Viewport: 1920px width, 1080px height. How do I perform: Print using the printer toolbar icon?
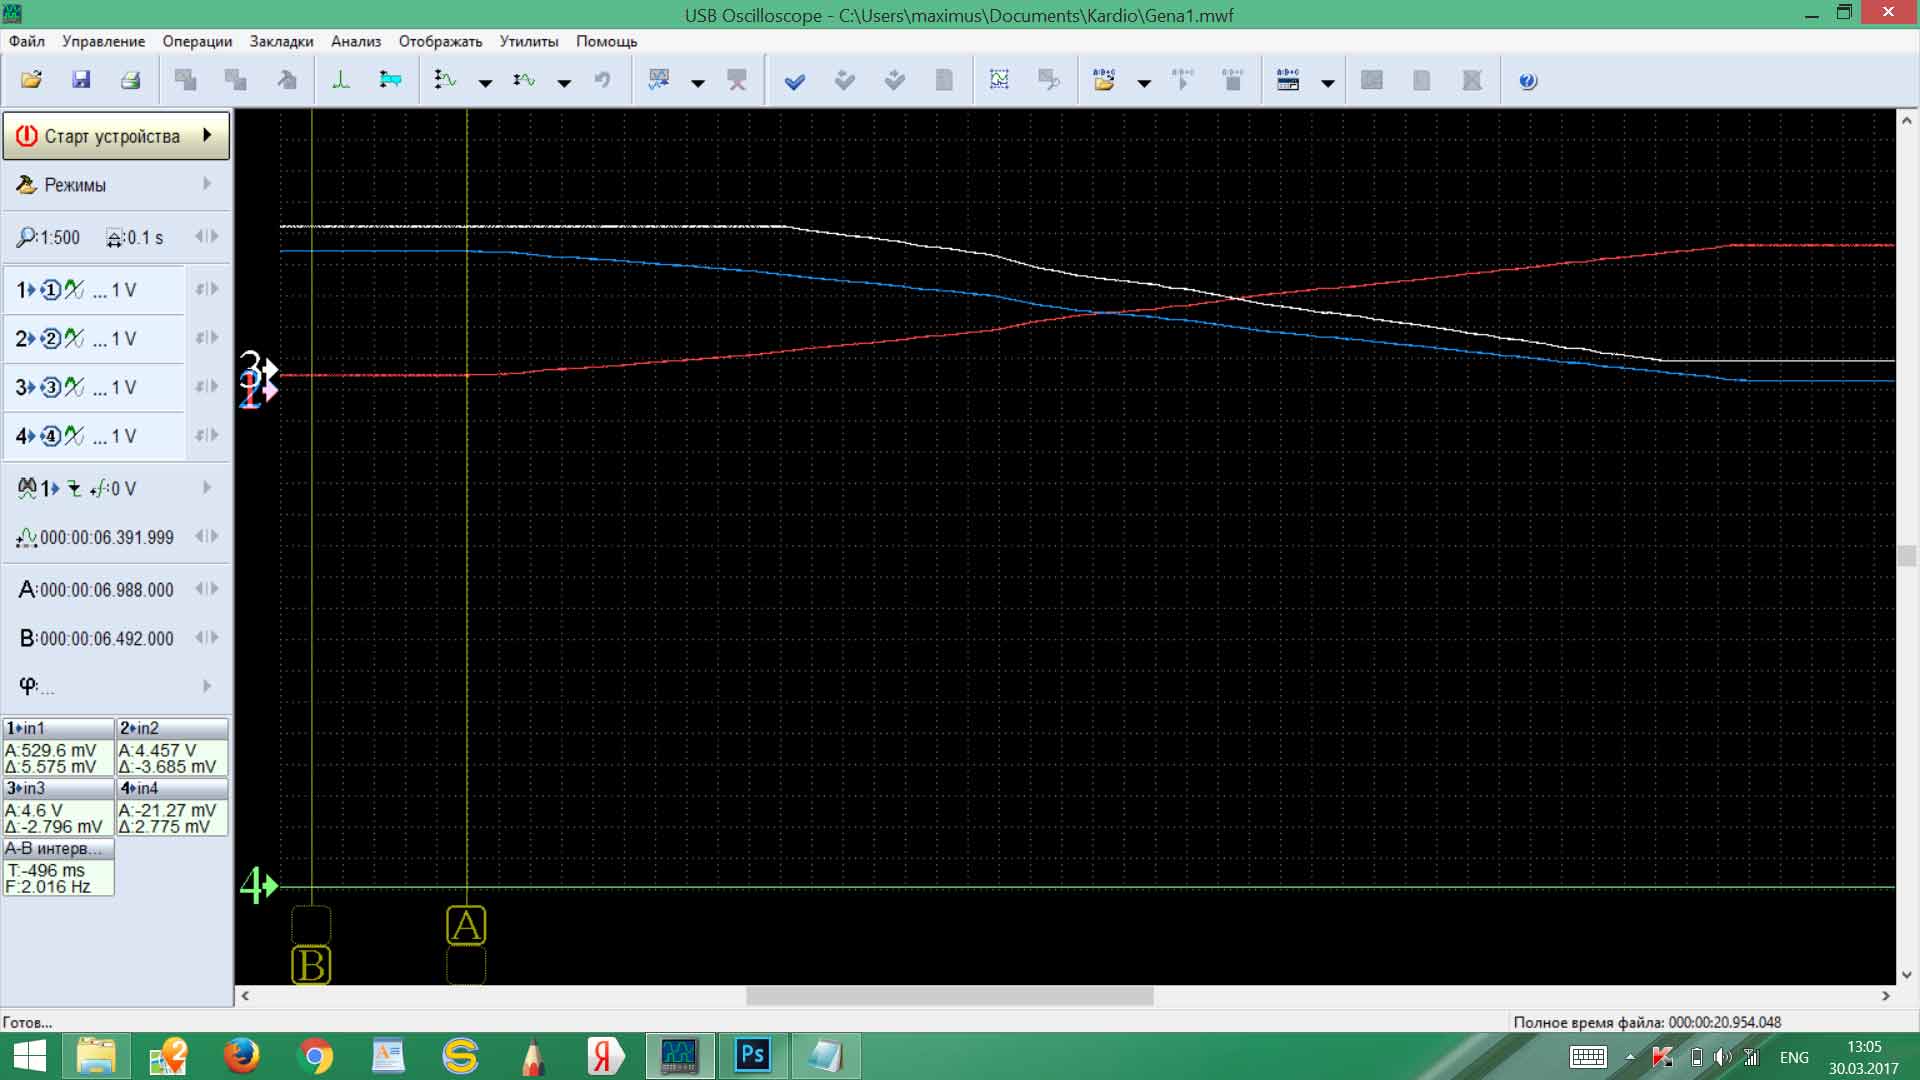click(130, 80)
